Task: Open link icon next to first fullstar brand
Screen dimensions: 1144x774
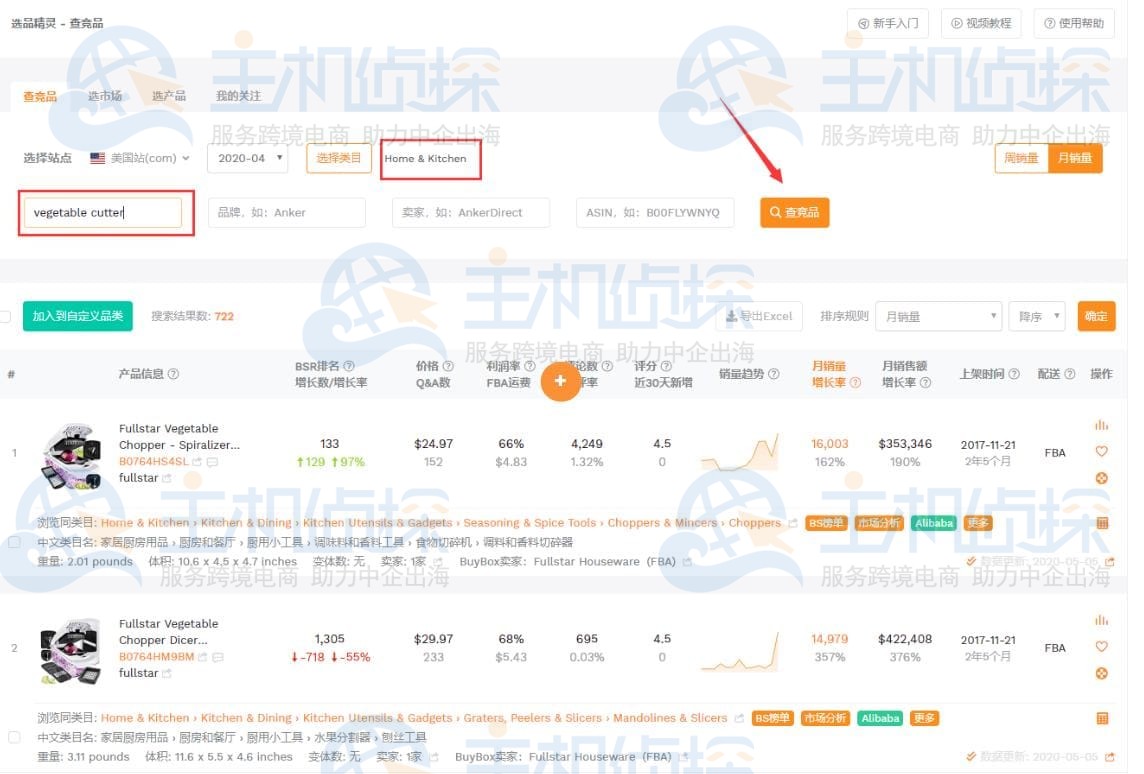Action: click(166, 479)
